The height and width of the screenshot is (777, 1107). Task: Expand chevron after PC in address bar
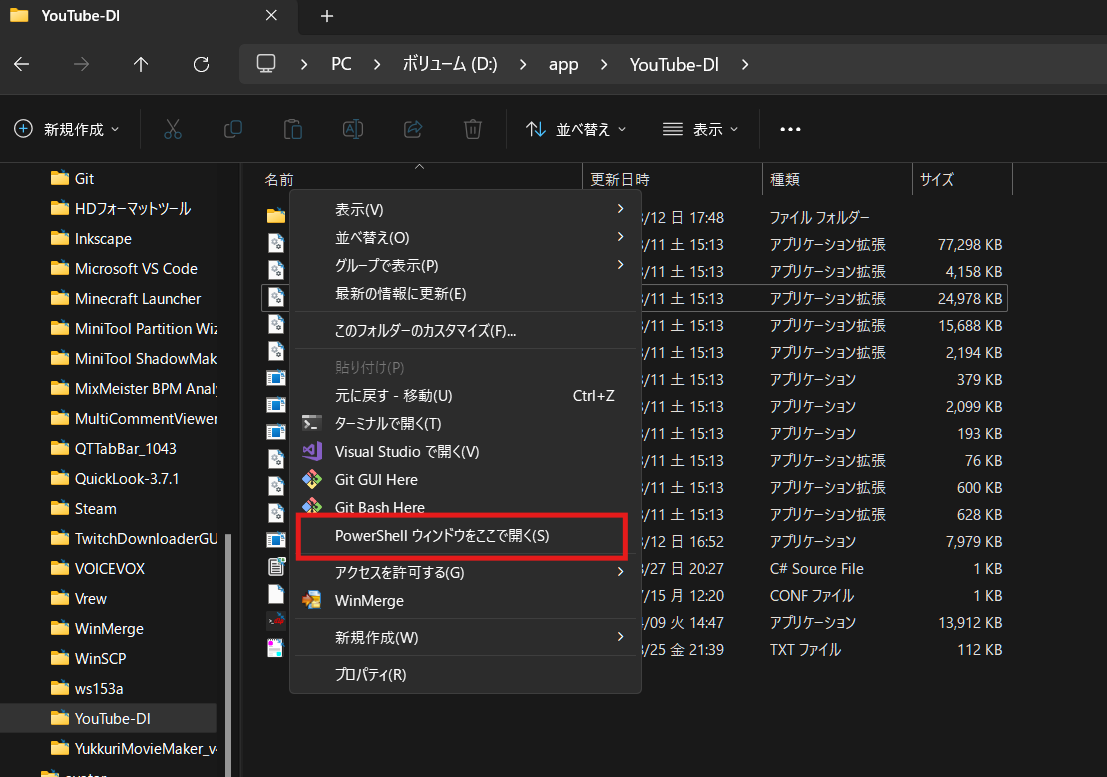(377, 64)
